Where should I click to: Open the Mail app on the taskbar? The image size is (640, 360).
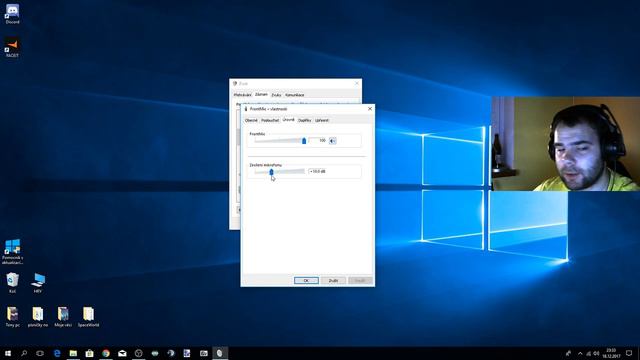122,353
